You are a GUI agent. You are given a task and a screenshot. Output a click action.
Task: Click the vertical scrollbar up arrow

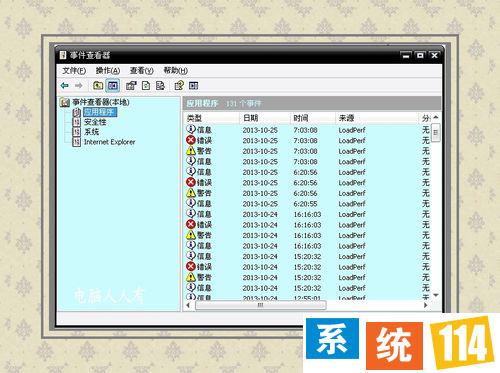(x=436, y=118)
